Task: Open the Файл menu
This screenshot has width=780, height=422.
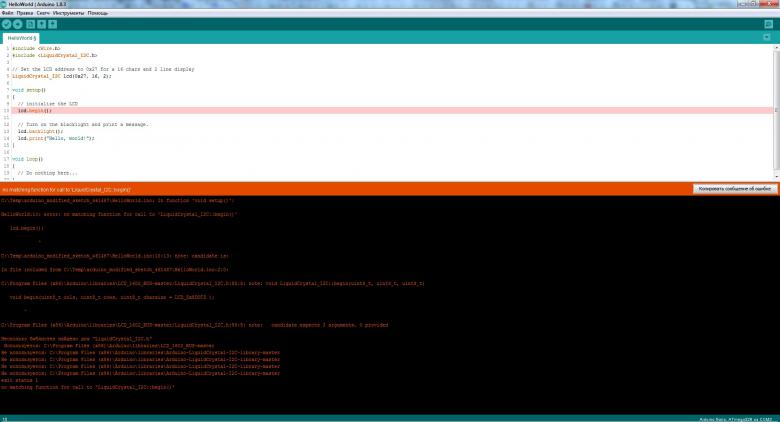Action: tap(8, 13)
